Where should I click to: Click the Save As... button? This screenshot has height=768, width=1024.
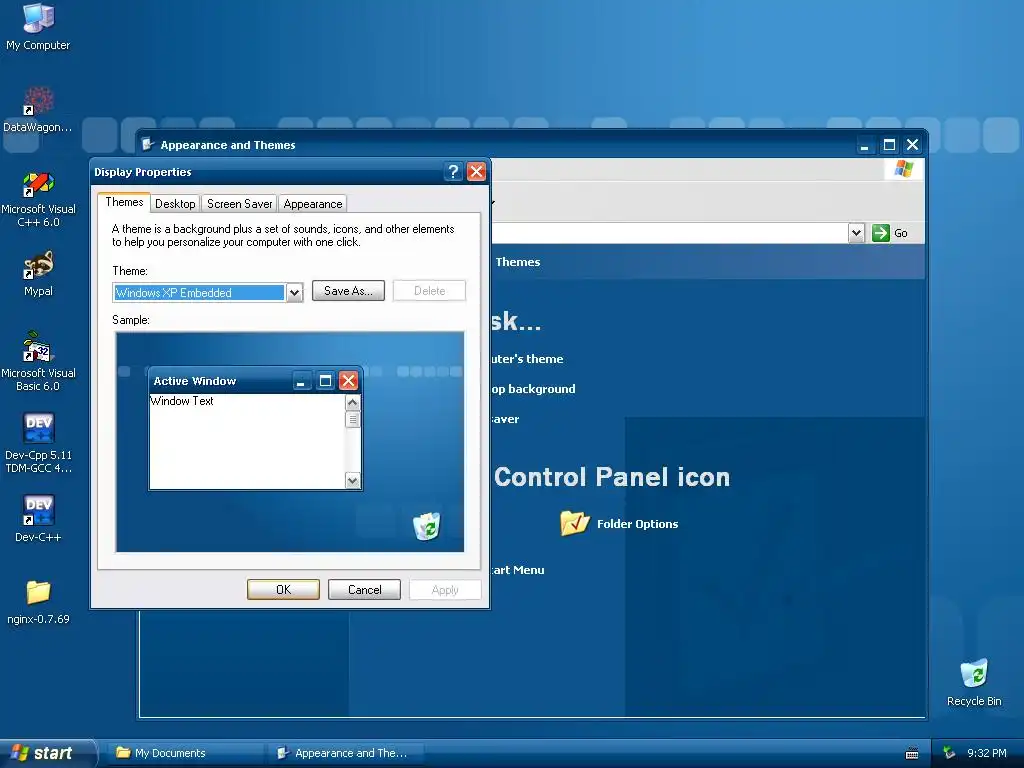pos(348,291)
